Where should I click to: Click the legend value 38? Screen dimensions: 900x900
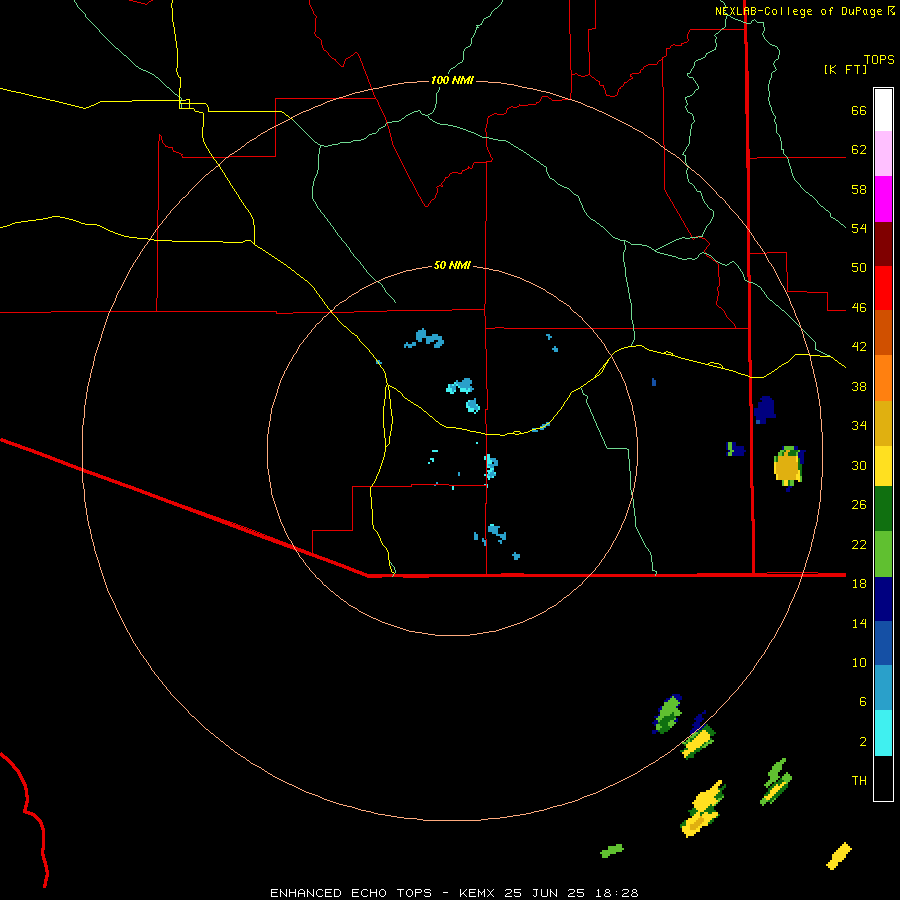coord(859,386)
